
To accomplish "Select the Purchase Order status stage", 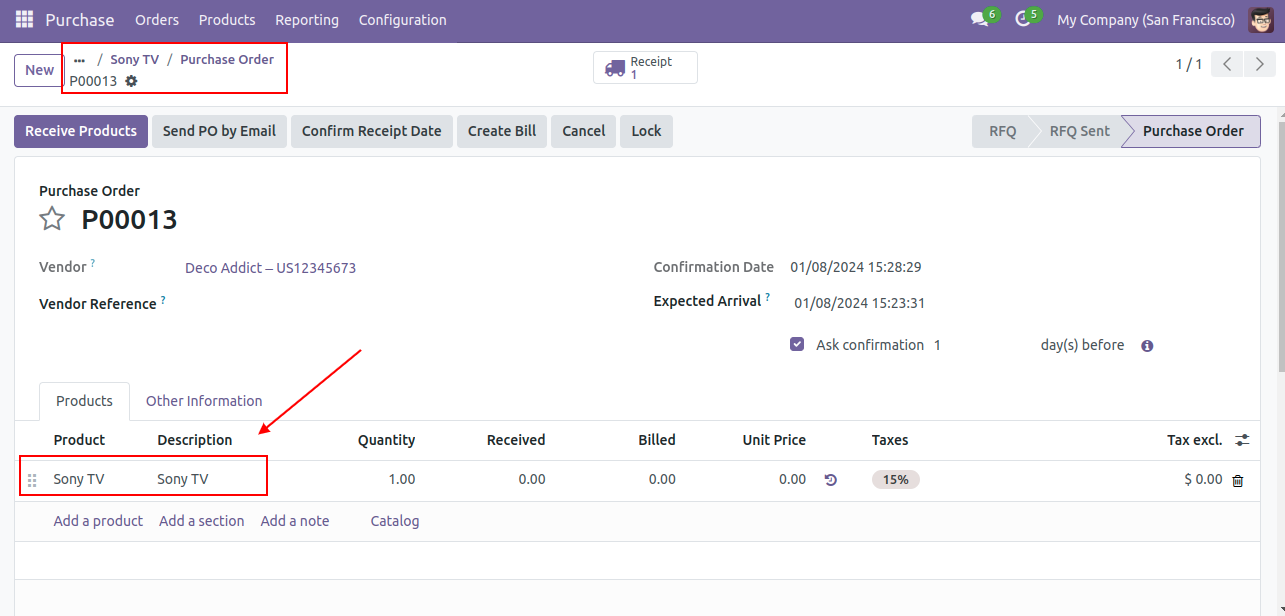I will (1193, 131).
